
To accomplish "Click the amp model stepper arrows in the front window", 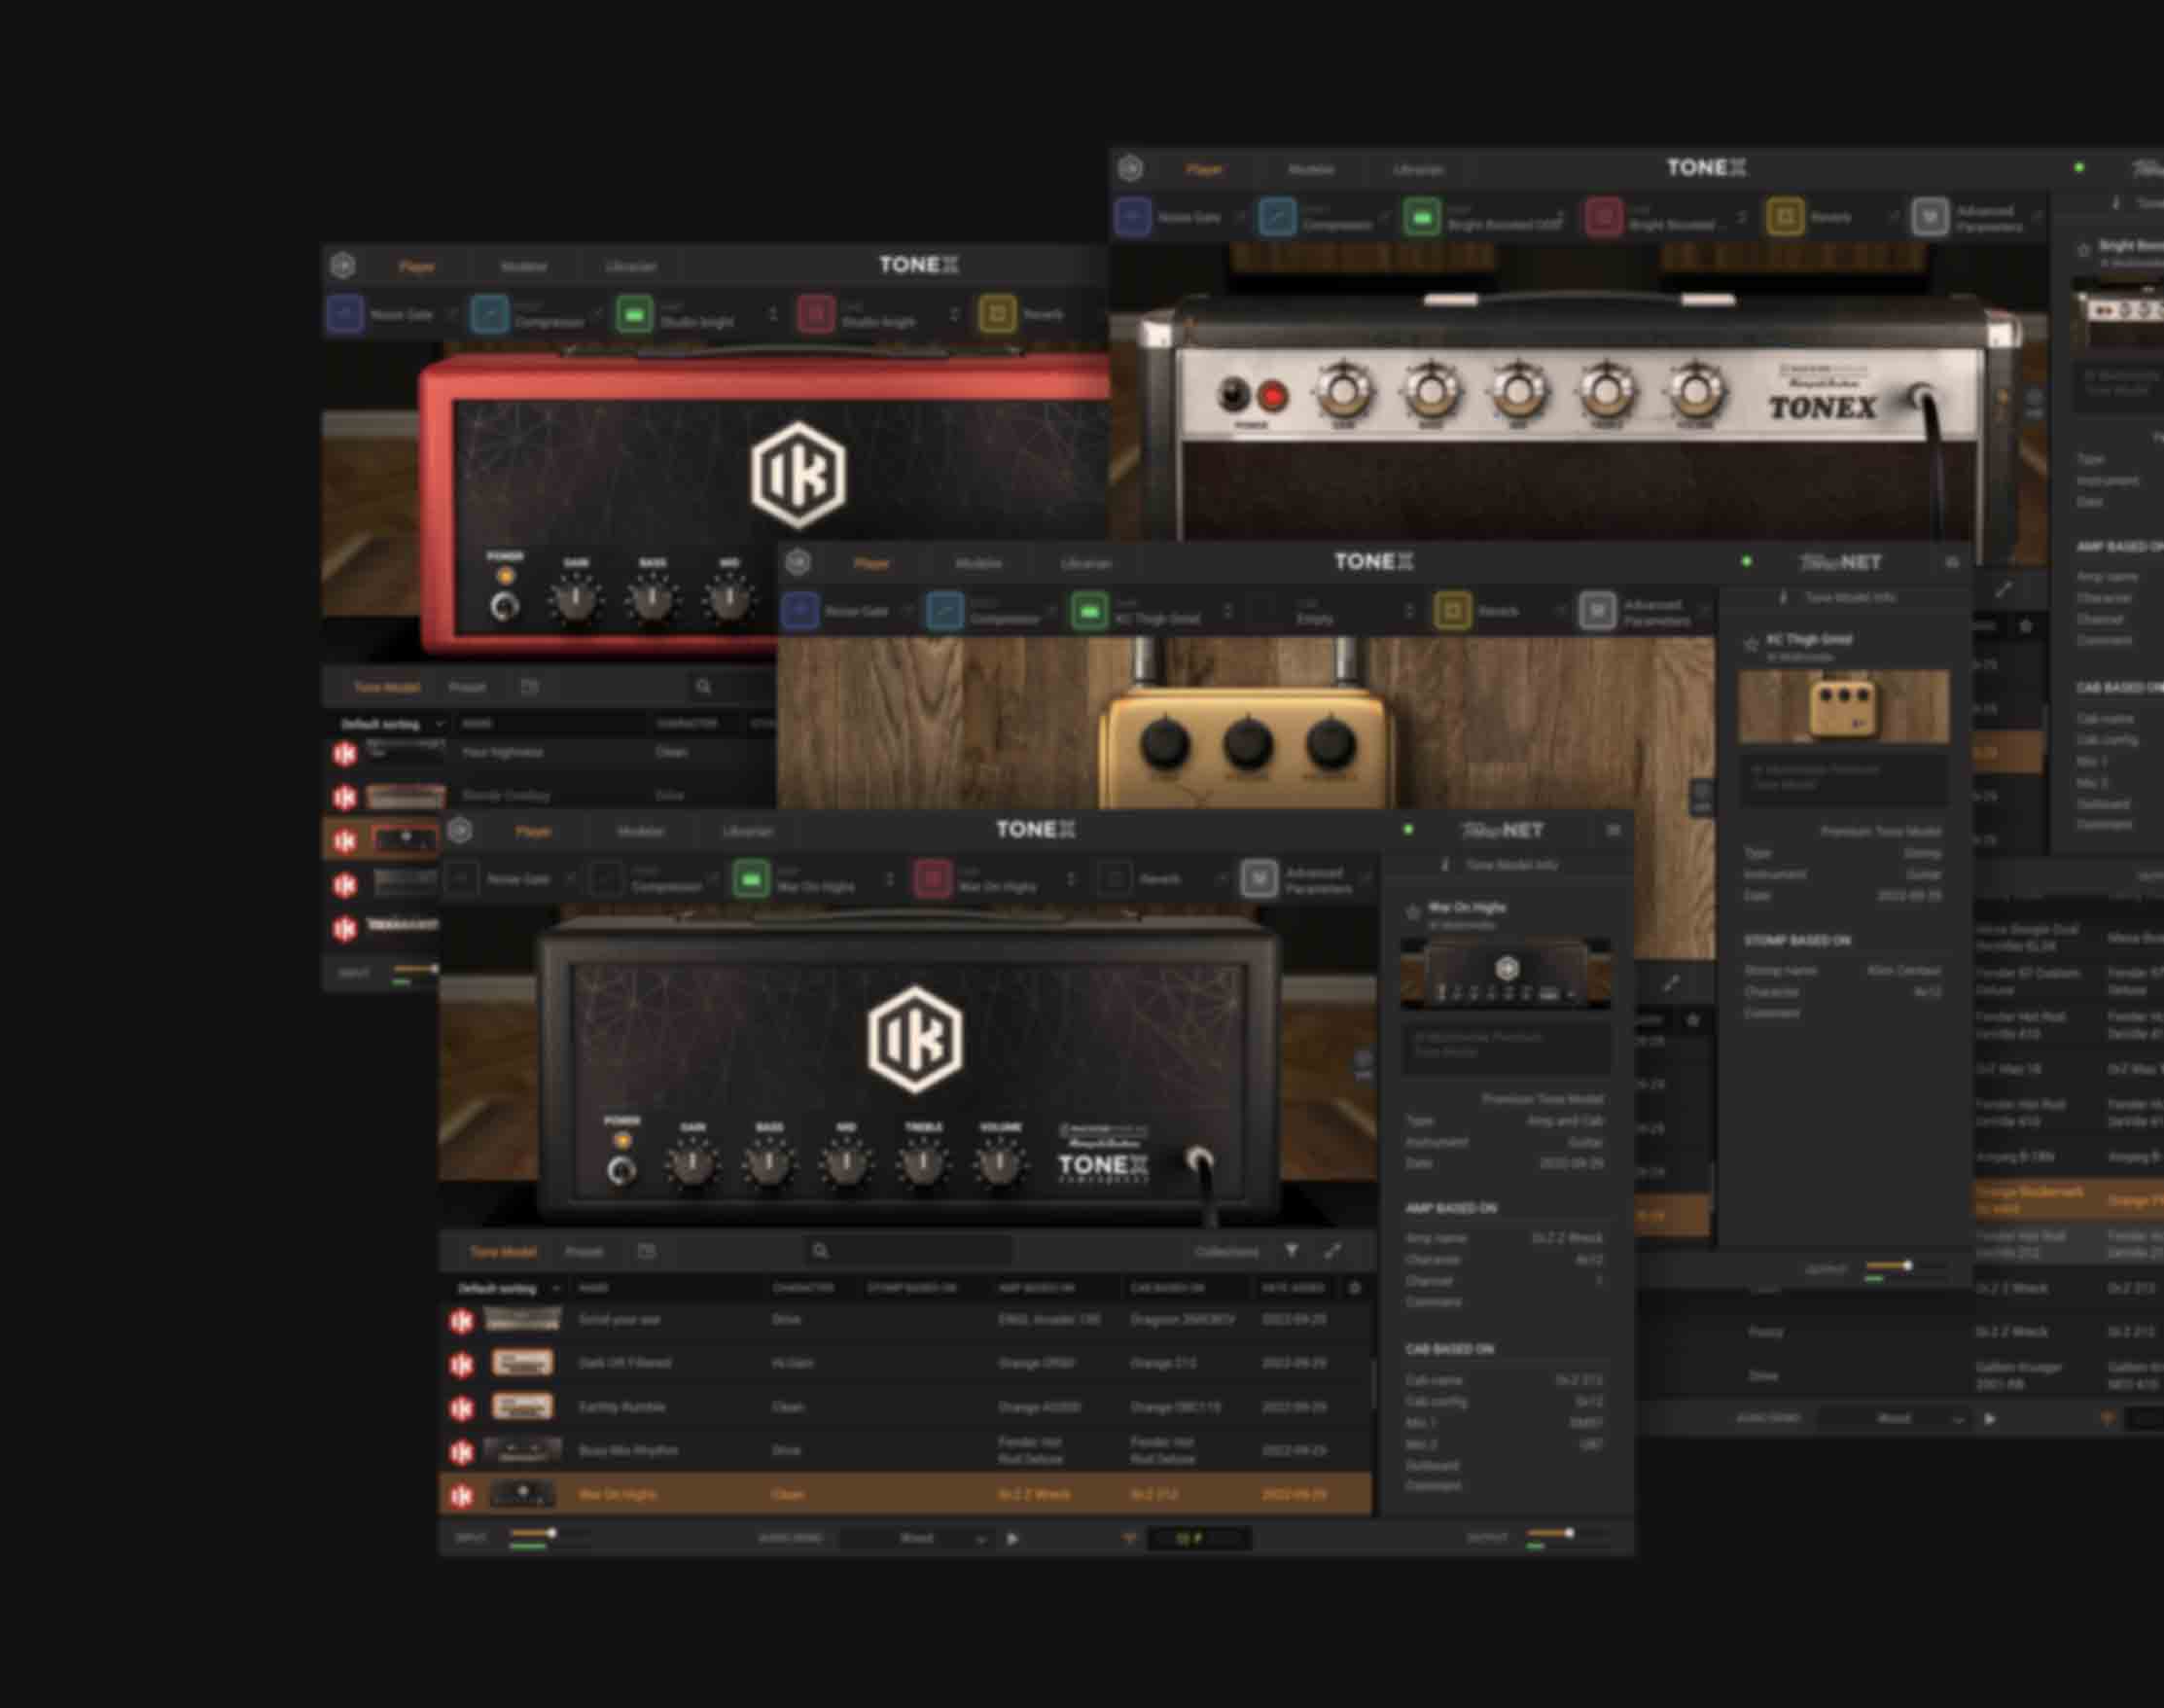I will (x=889, y=879).
